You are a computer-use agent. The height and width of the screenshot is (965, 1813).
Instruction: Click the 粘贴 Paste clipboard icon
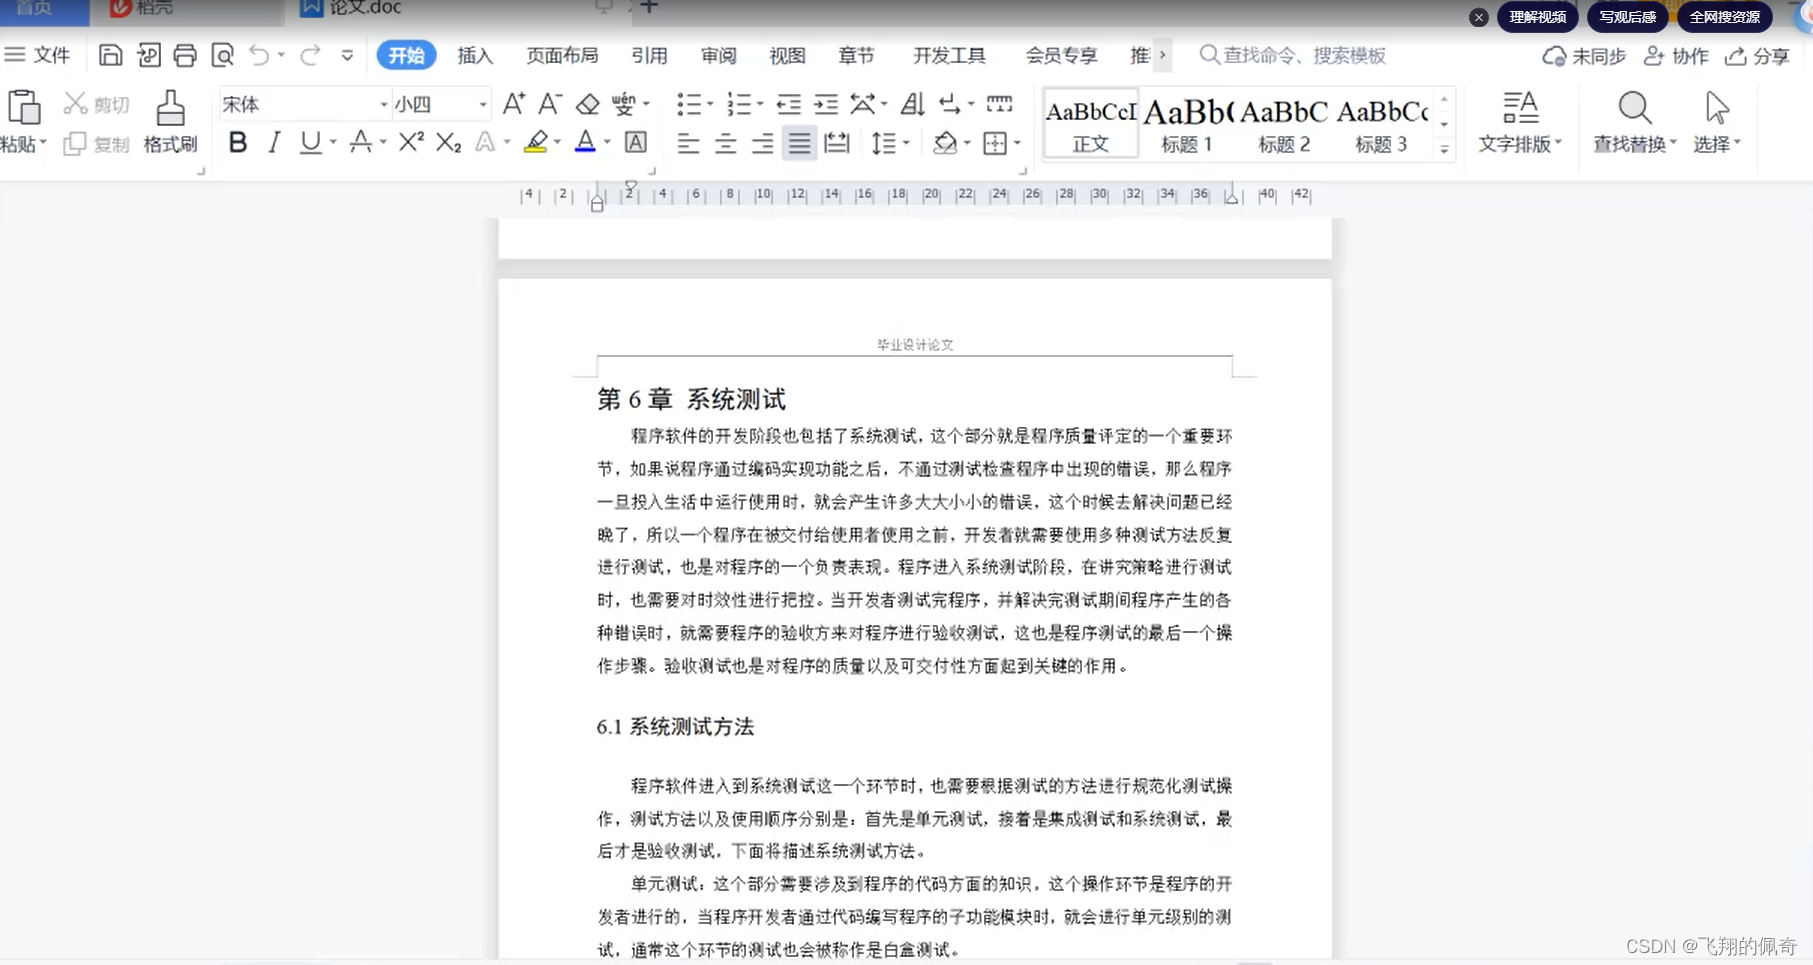pos(23,108)
